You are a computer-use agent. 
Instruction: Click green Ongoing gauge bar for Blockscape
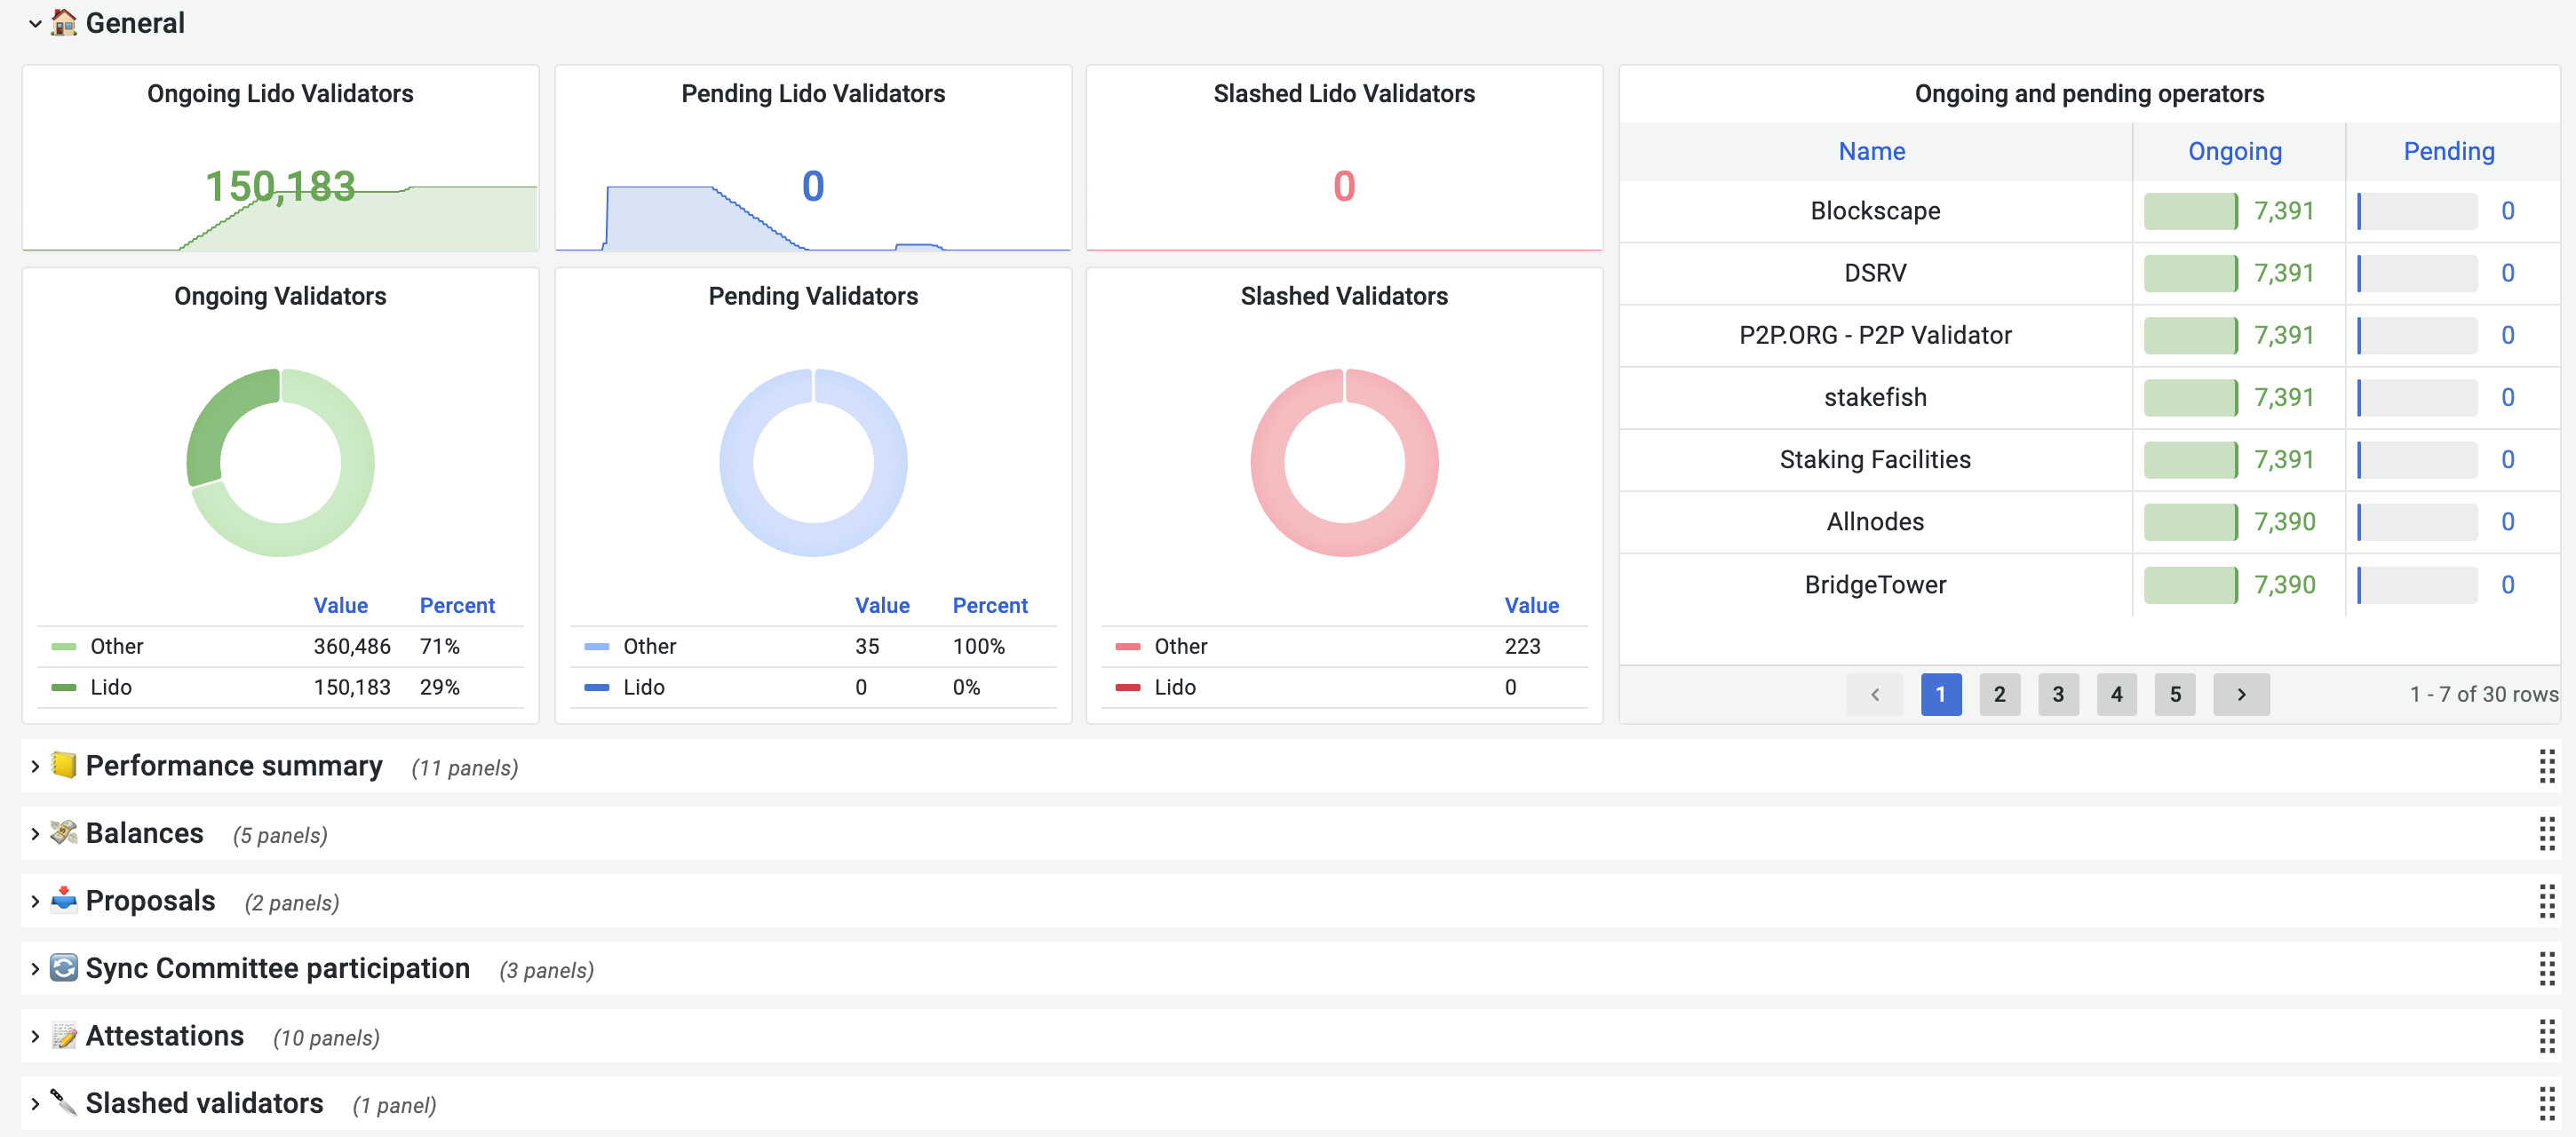click(x=2190, y=211)
